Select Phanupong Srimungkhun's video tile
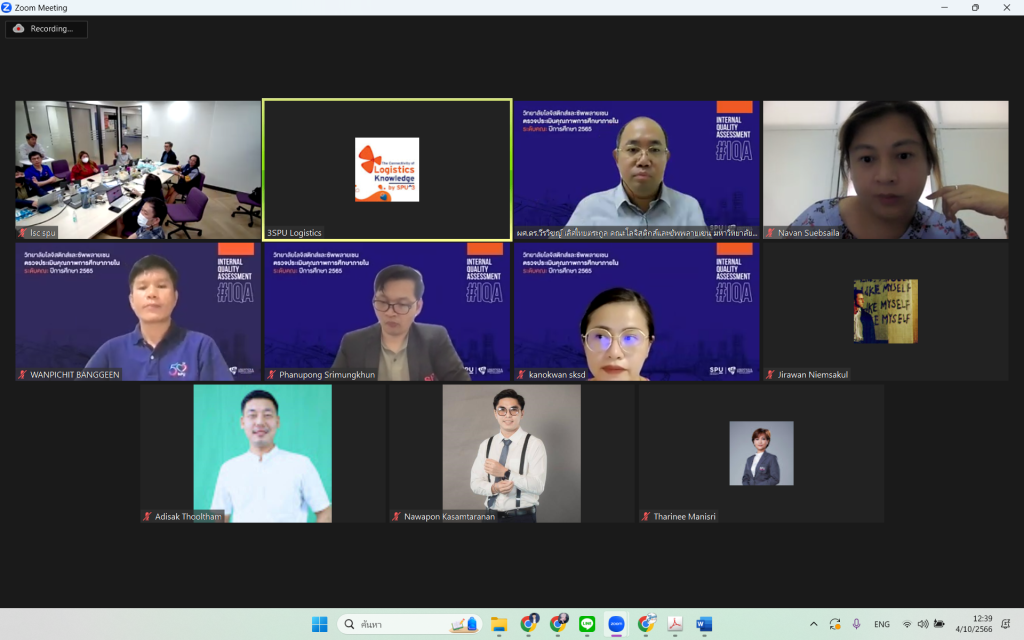Screen dimensions: 1024x640 (x=387, y=312)
